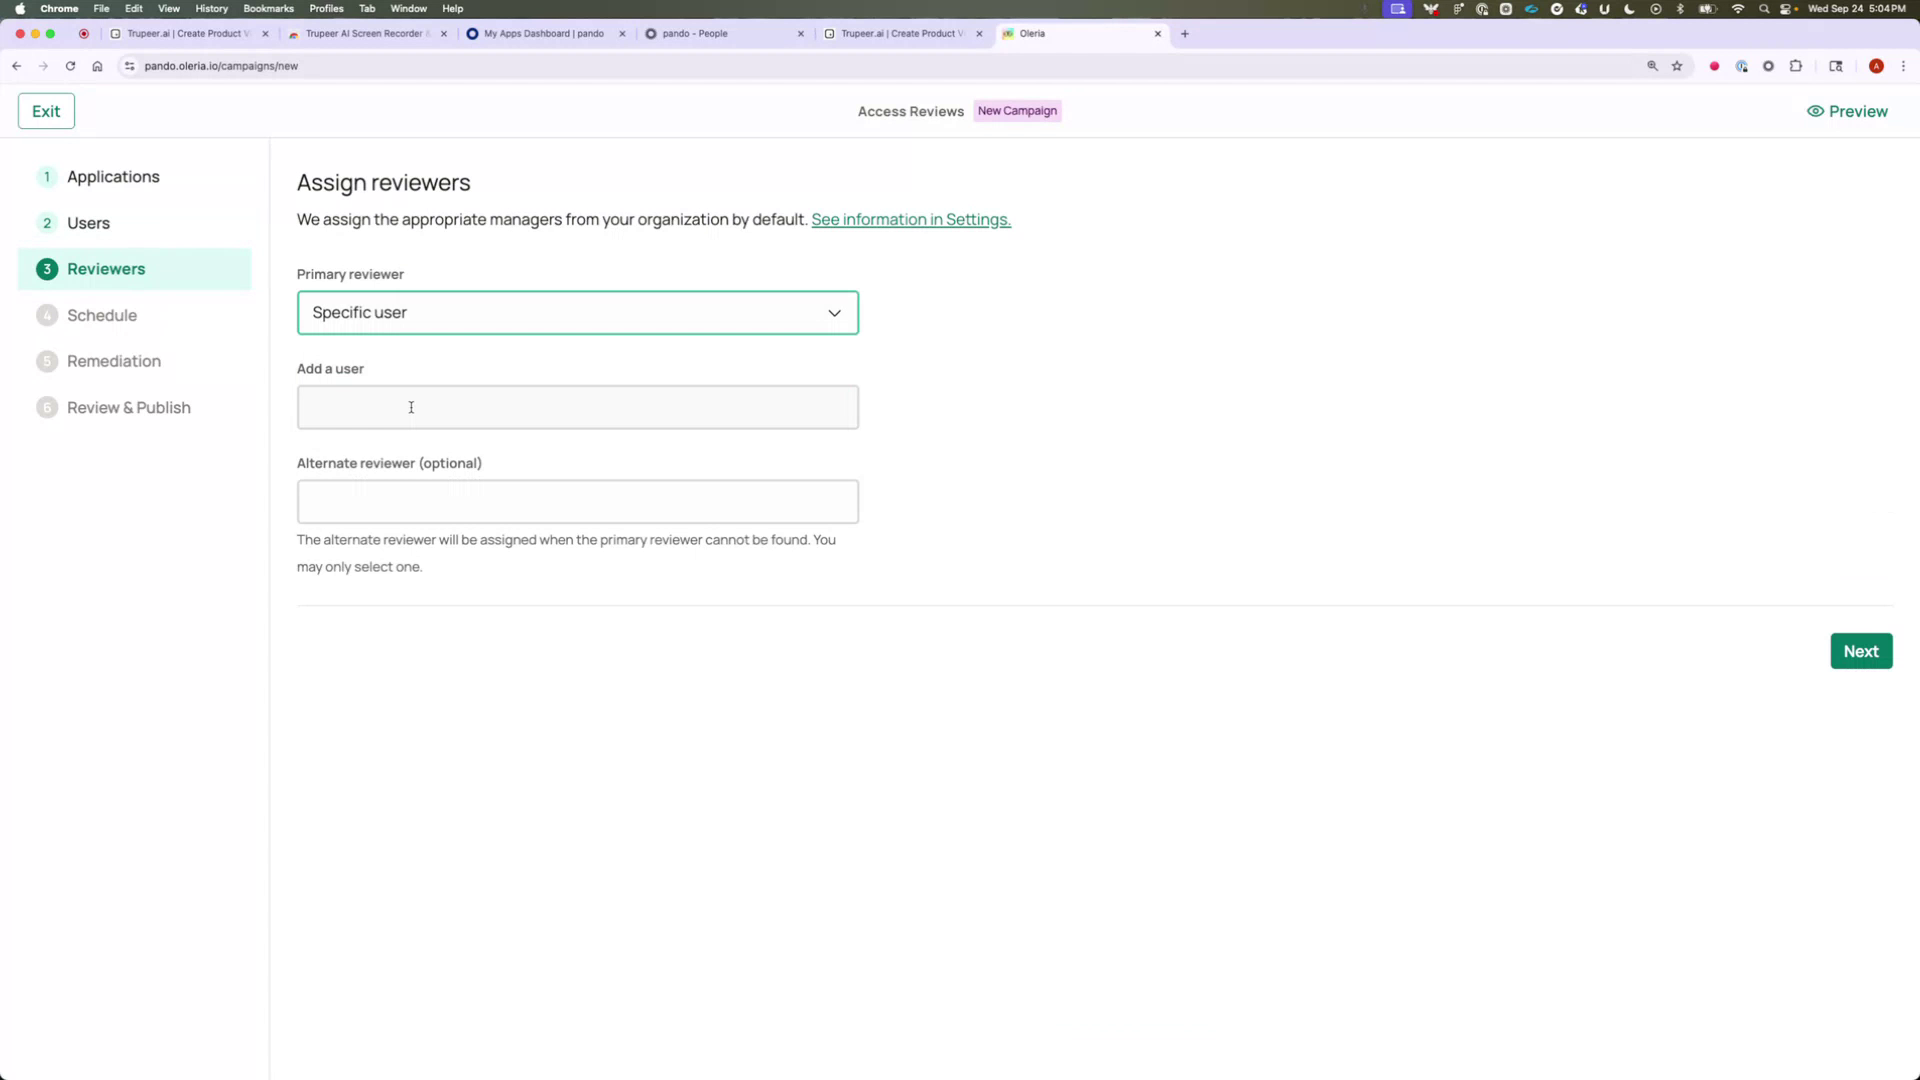This screenshot has width=1920, height=1080.
Task: Click the zoom magnifier in the address bar
Action: [x=1652, y=66]
